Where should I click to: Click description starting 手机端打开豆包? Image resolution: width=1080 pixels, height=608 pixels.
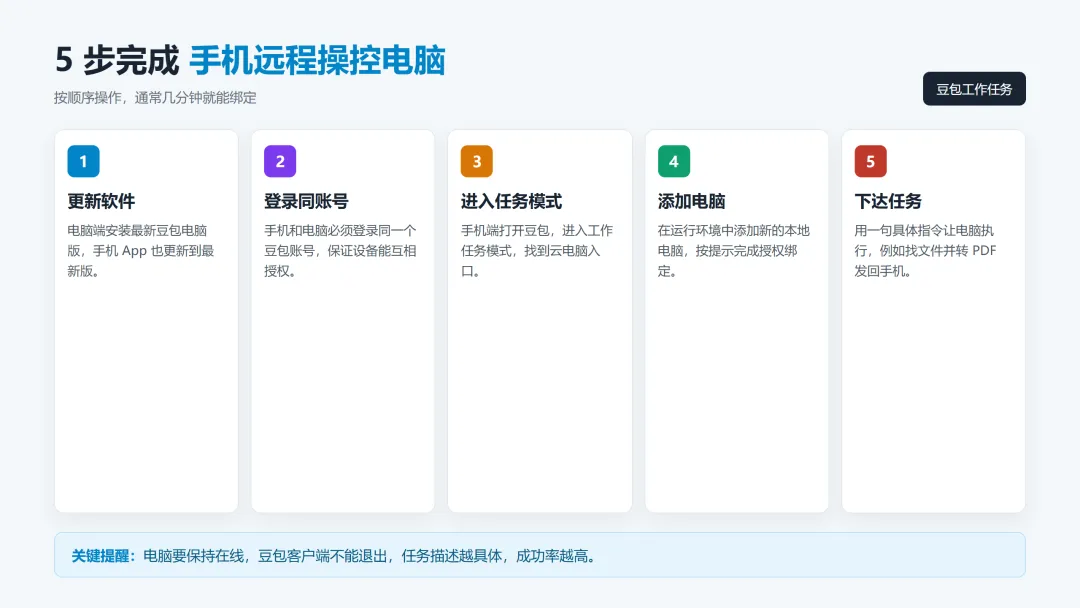(x=537, y=251)
